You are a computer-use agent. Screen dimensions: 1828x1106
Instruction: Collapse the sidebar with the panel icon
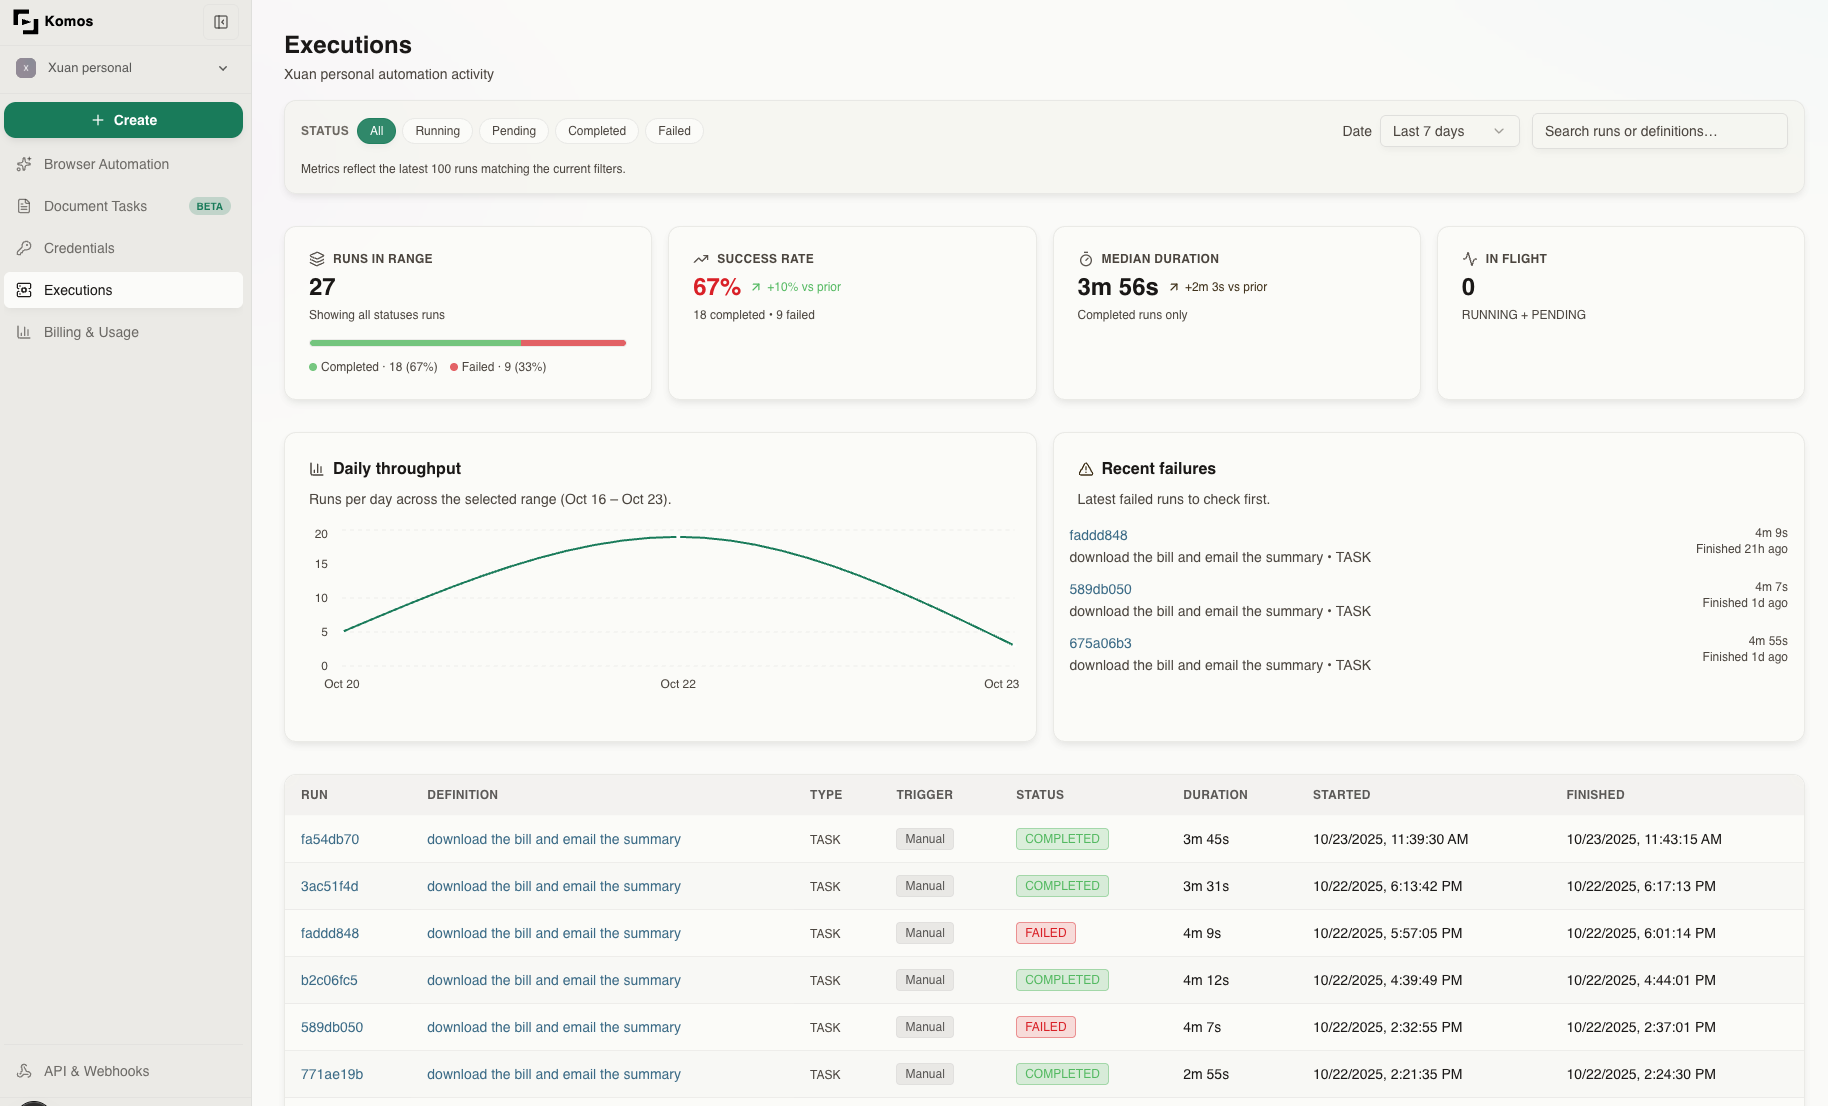click(221, 21)
